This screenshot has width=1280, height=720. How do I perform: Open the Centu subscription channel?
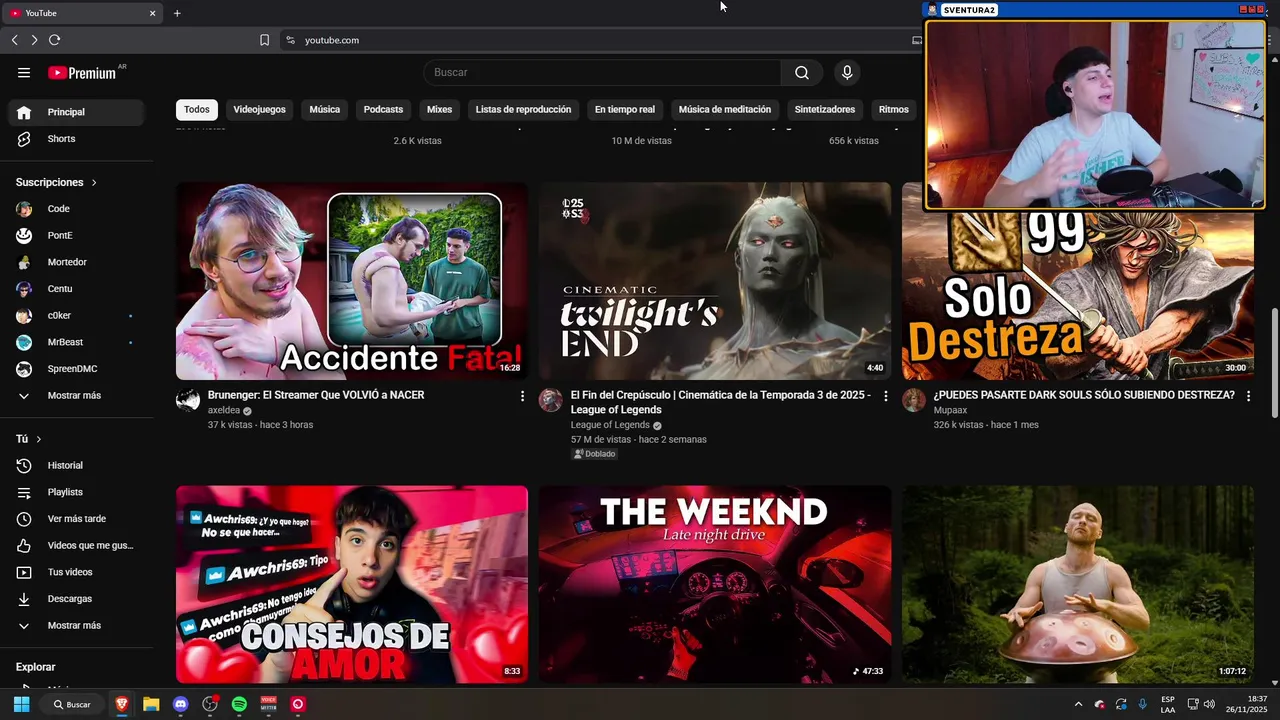pyautogui.click(x=78, y=289)
